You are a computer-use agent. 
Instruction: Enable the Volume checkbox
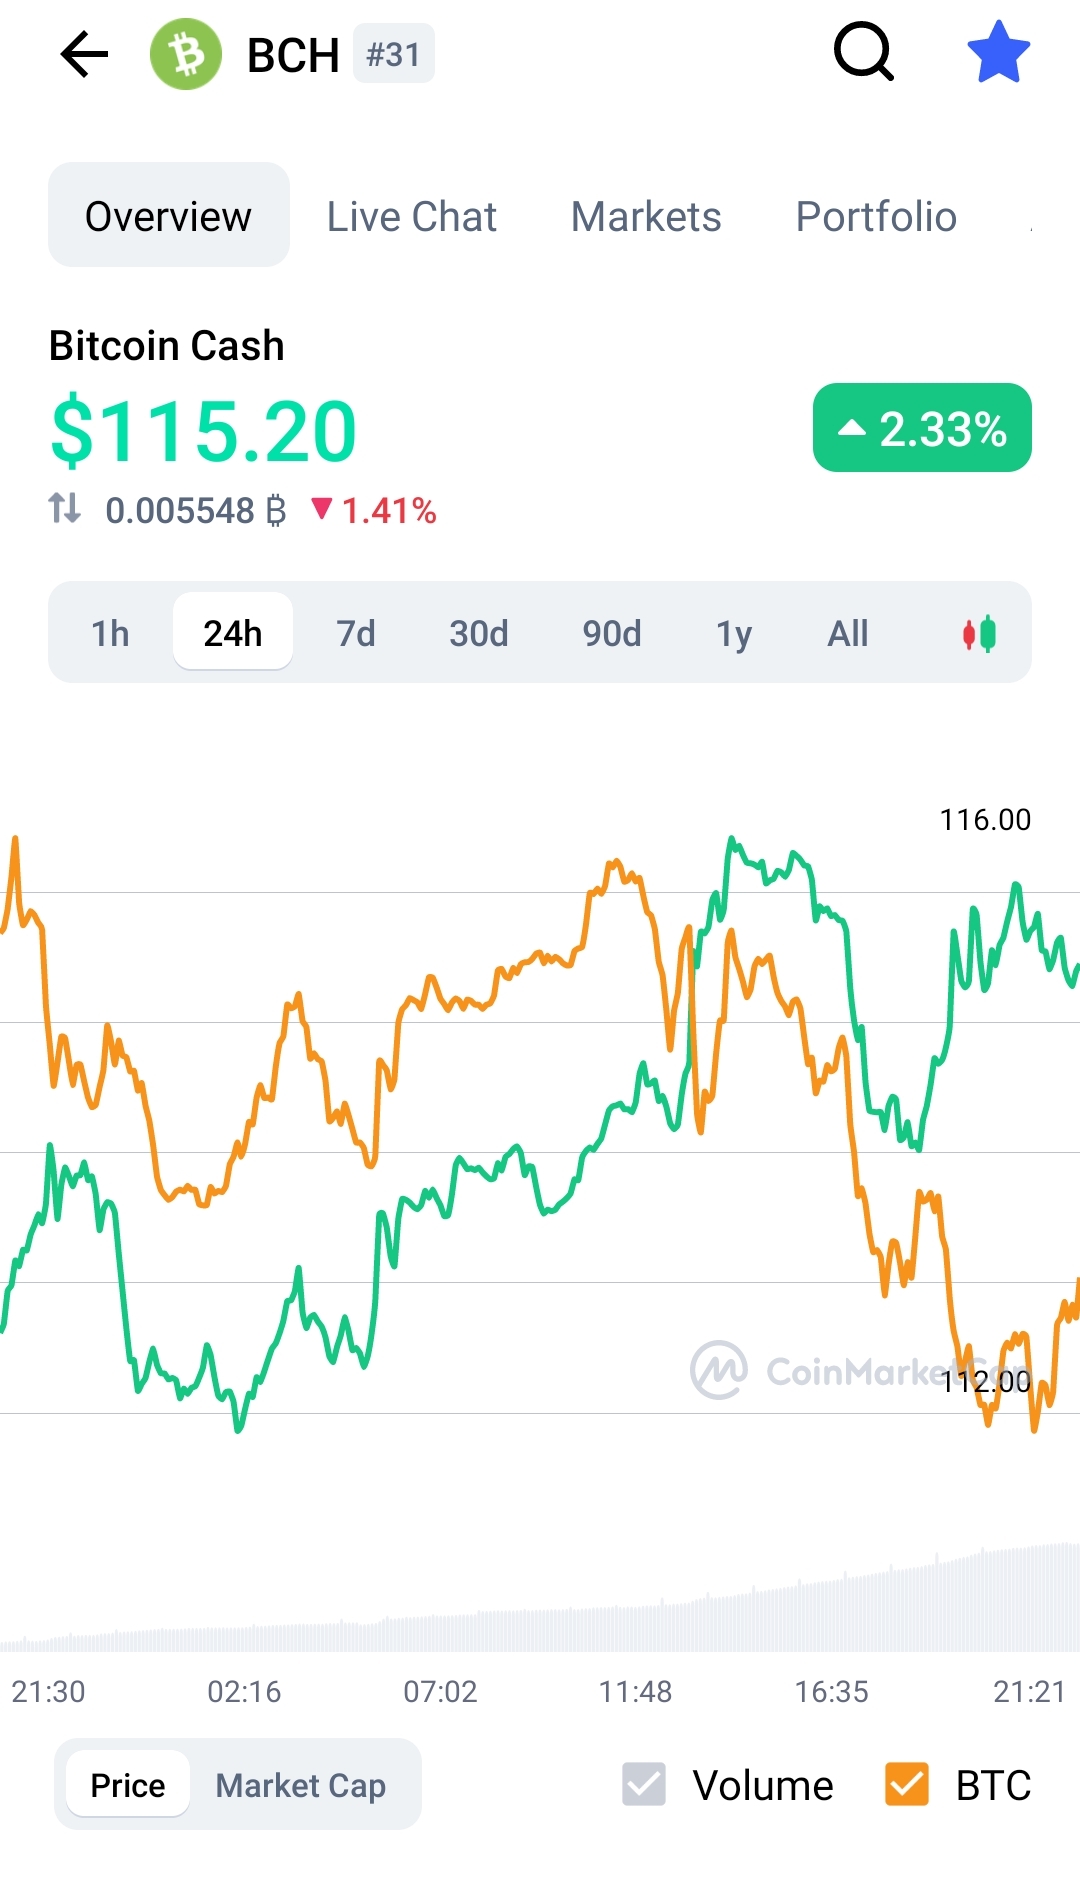(644, 1784)
